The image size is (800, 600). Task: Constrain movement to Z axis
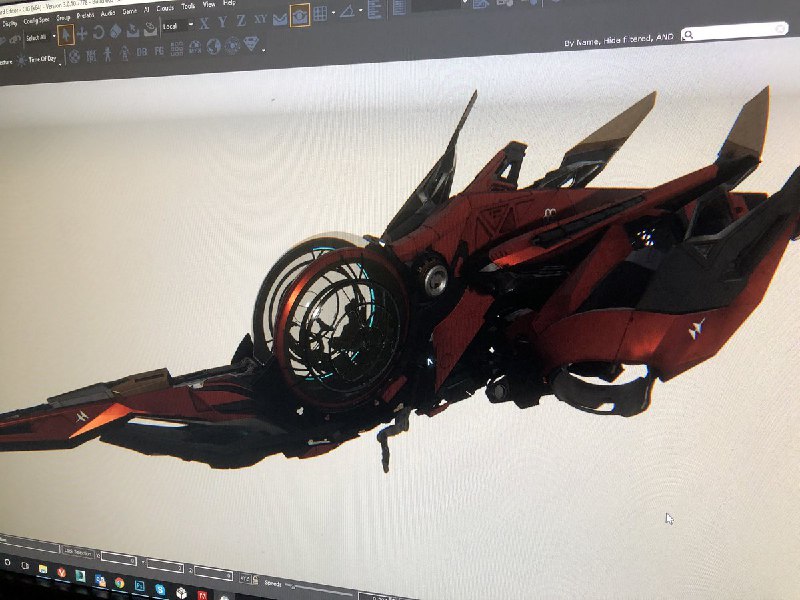click(x=241, y=21)
